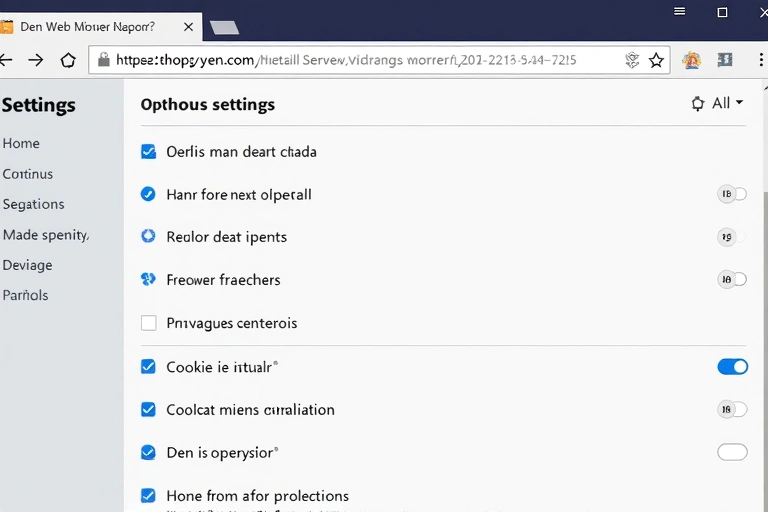Click the Reulor deat ipents circle icon
Screen dimensions: 768x512
(148, 236)
